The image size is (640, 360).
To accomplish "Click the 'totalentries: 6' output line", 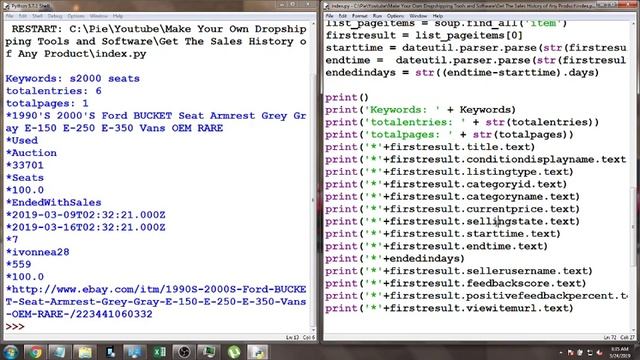I will 53,91.
